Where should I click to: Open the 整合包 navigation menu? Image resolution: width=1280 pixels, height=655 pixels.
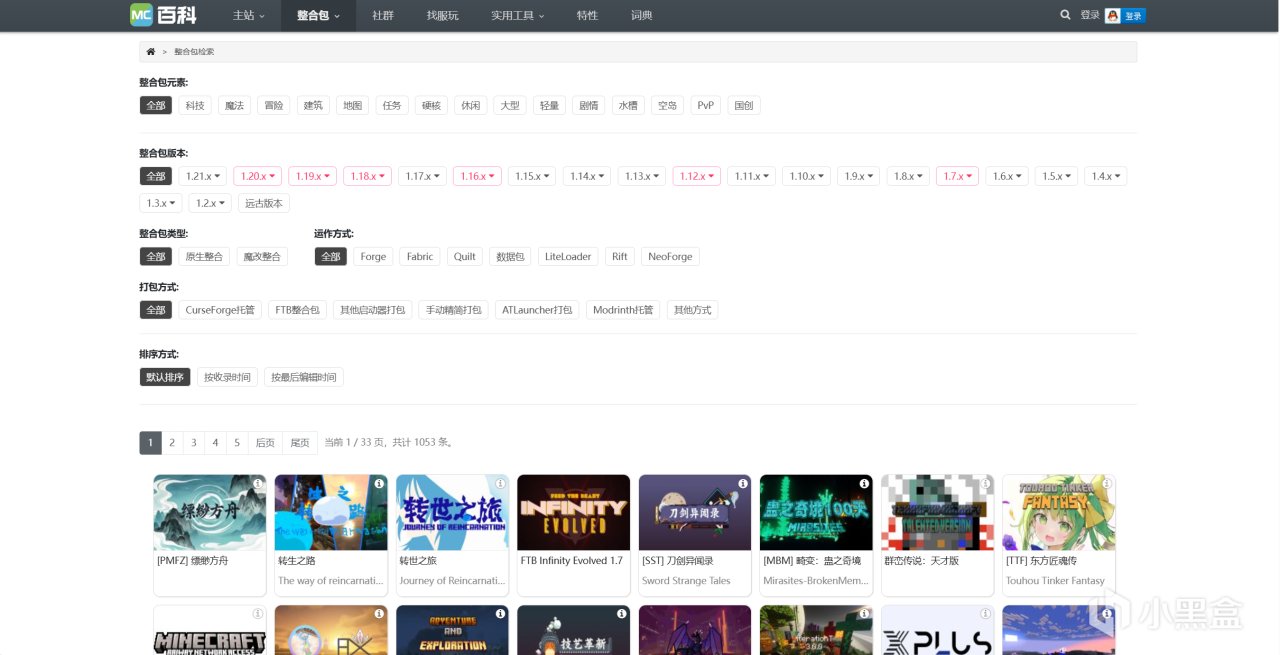click(318, 15)
